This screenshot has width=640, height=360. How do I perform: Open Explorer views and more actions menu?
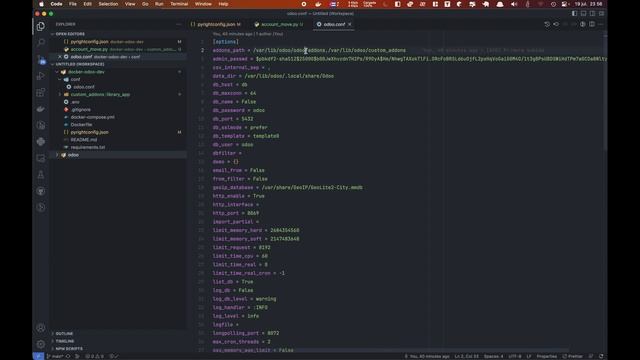[178, 24]
